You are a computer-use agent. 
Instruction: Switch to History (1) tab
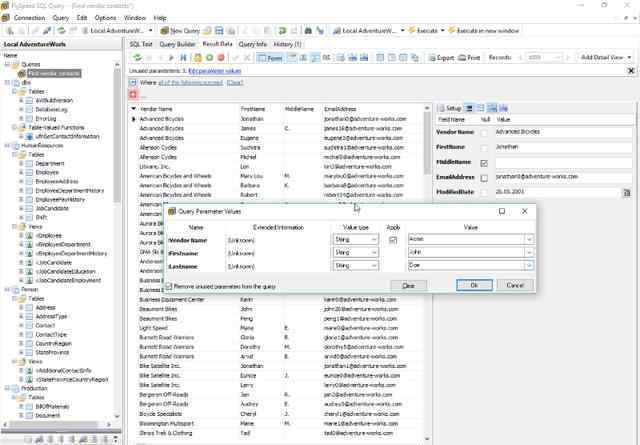click(287, 44)
